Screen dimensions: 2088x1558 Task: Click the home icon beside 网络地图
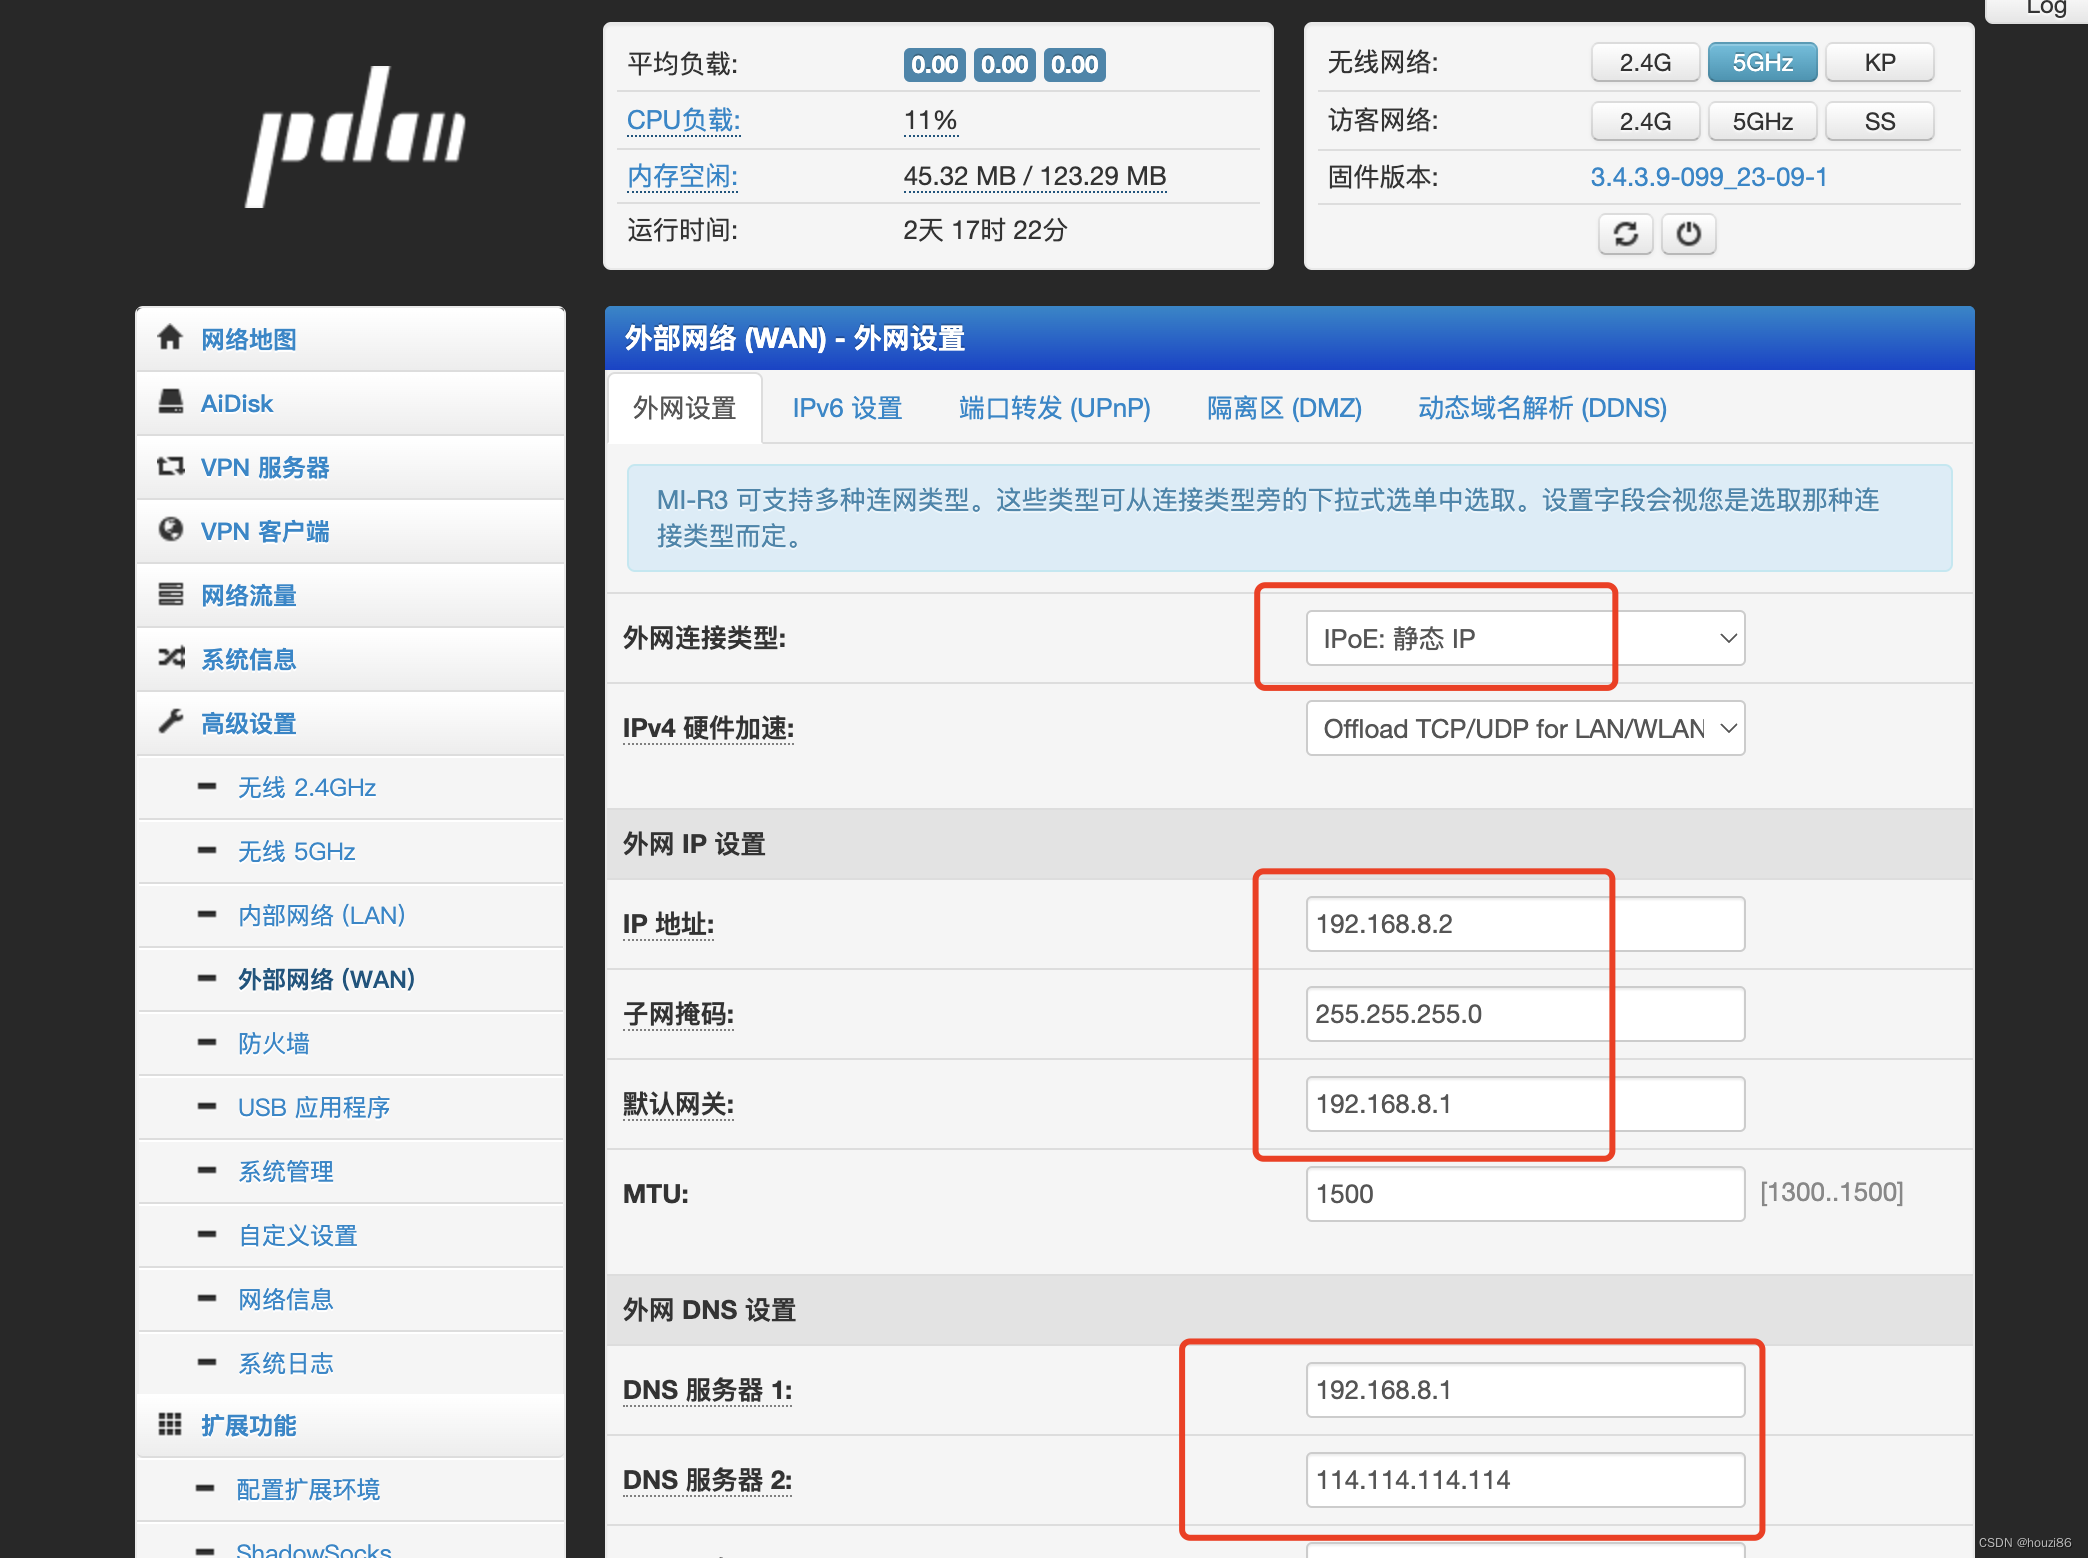coord(170,338)
